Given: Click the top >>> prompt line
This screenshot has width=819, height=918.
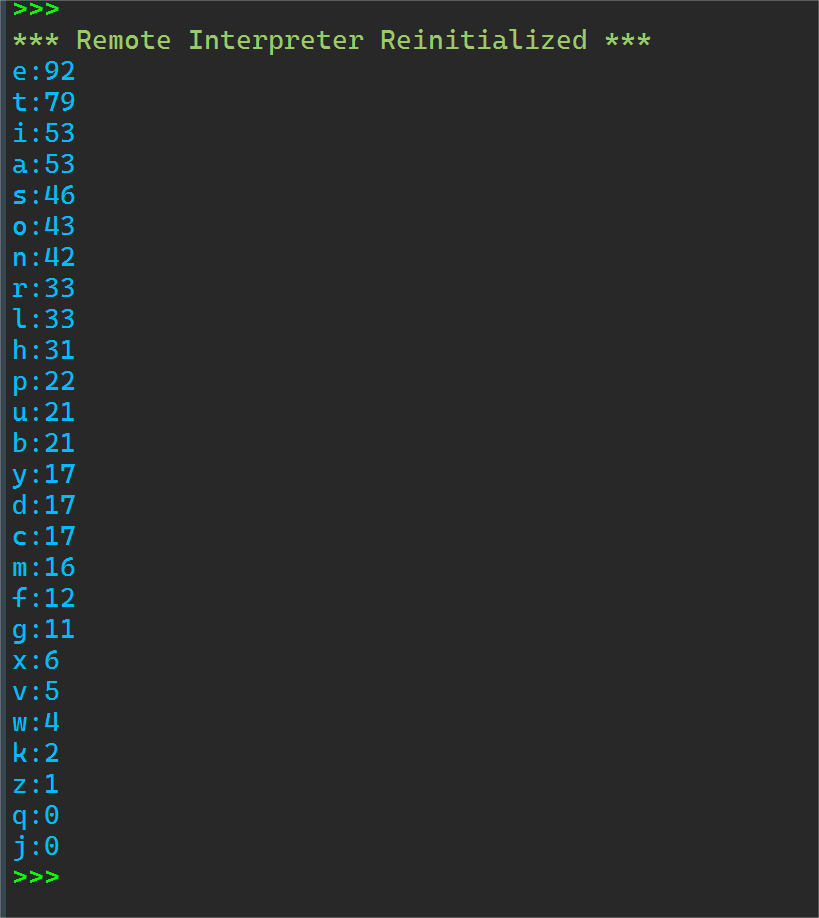Looking at the screenshot, I should click(36, 9).
